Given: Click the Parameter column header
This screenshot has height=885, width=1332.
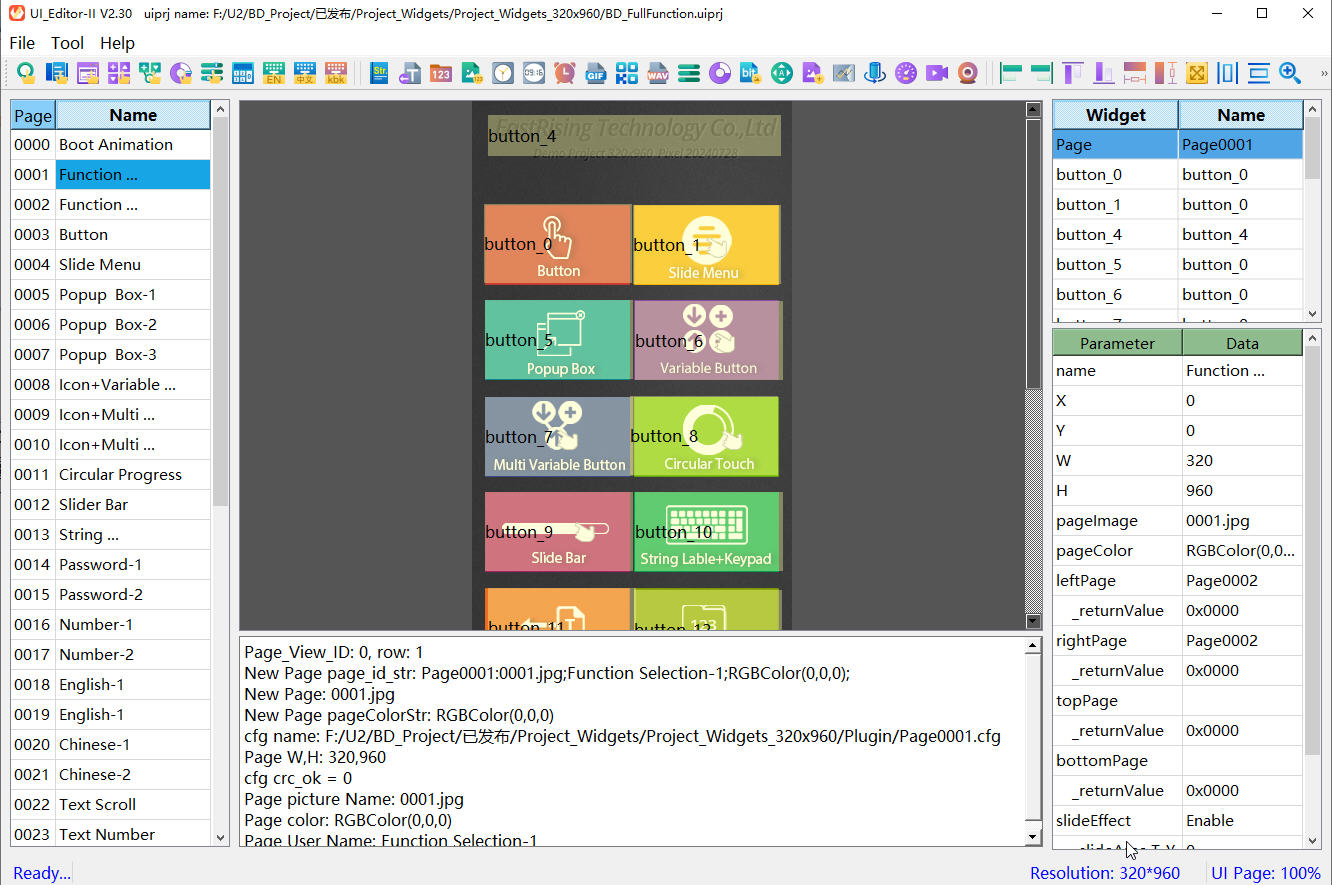Looking at the screenshot, I should pos(1117,343).
